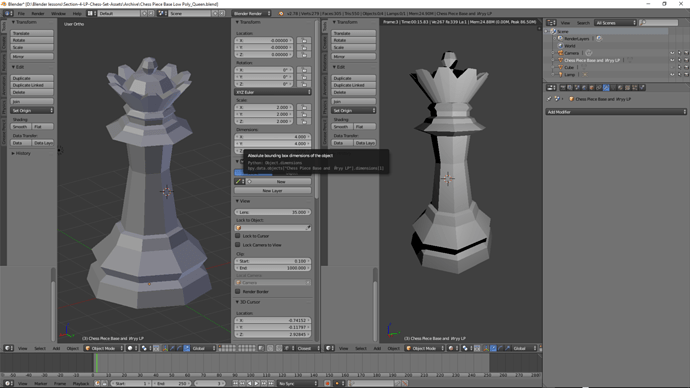The height and width of the screenshot is (388, 690).
Task: Adjust the Scale X 2.000 field
Action: 264,107
